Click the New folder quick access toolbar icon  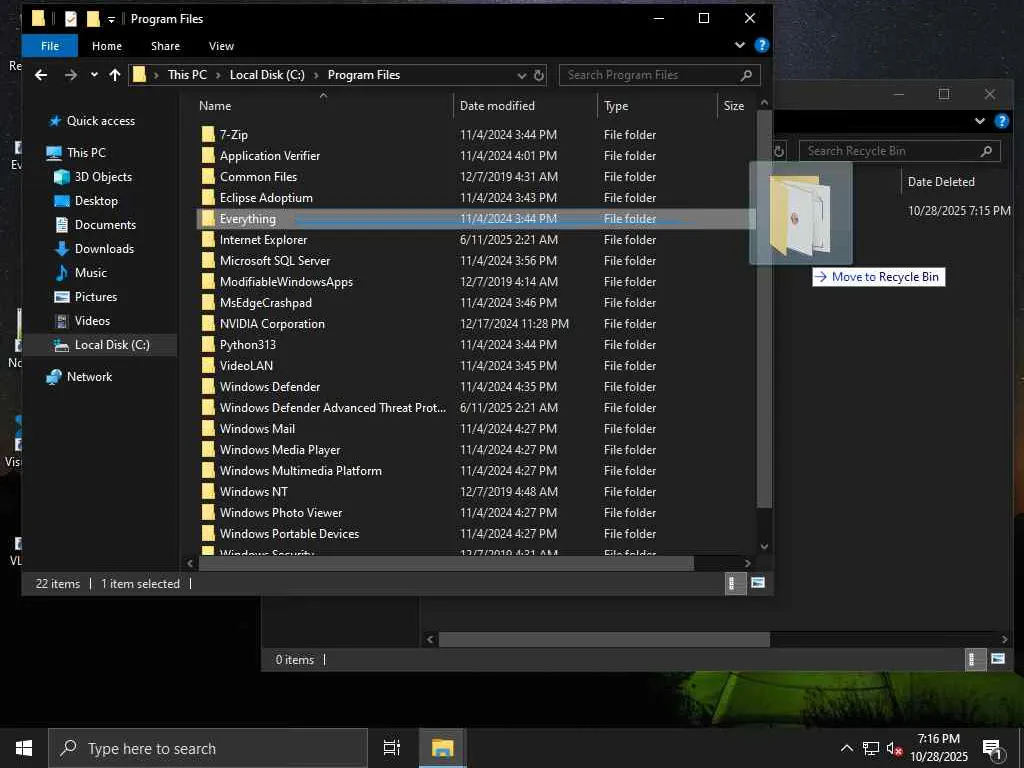[x=93, y=19]
